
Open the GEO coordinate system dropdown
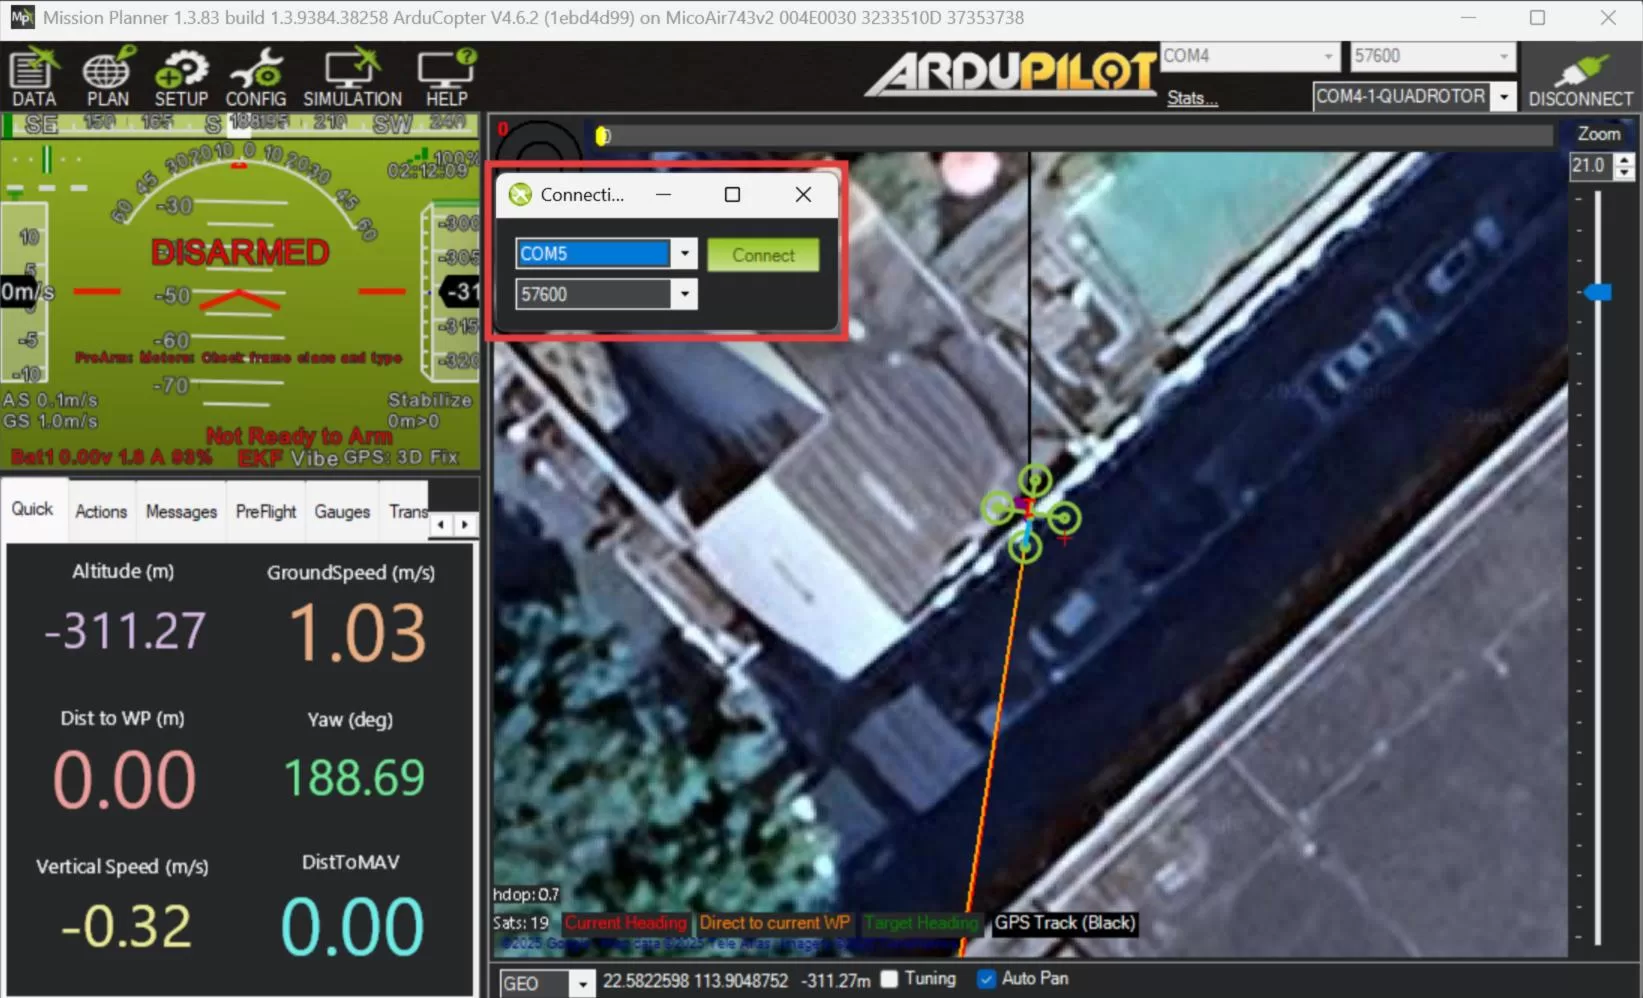tap(582, 984)
